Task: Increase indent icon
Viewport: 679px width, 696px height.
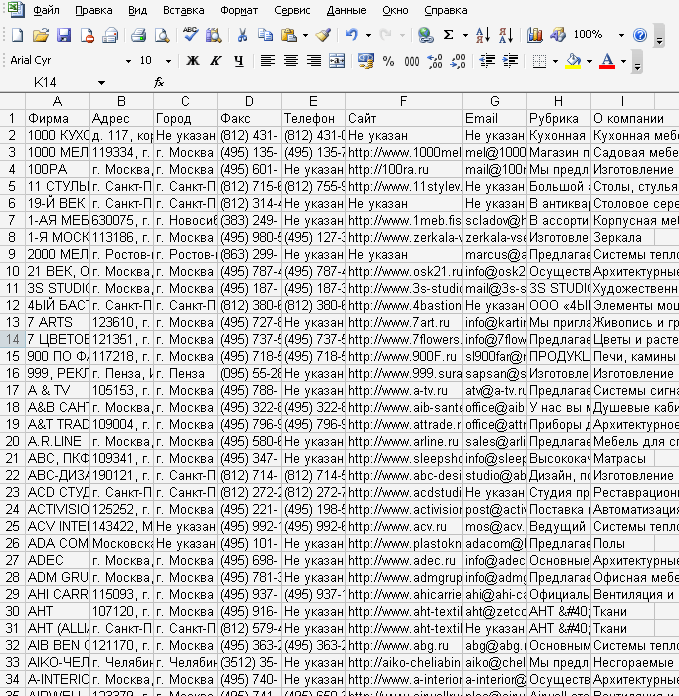Action: click(510, 61)
